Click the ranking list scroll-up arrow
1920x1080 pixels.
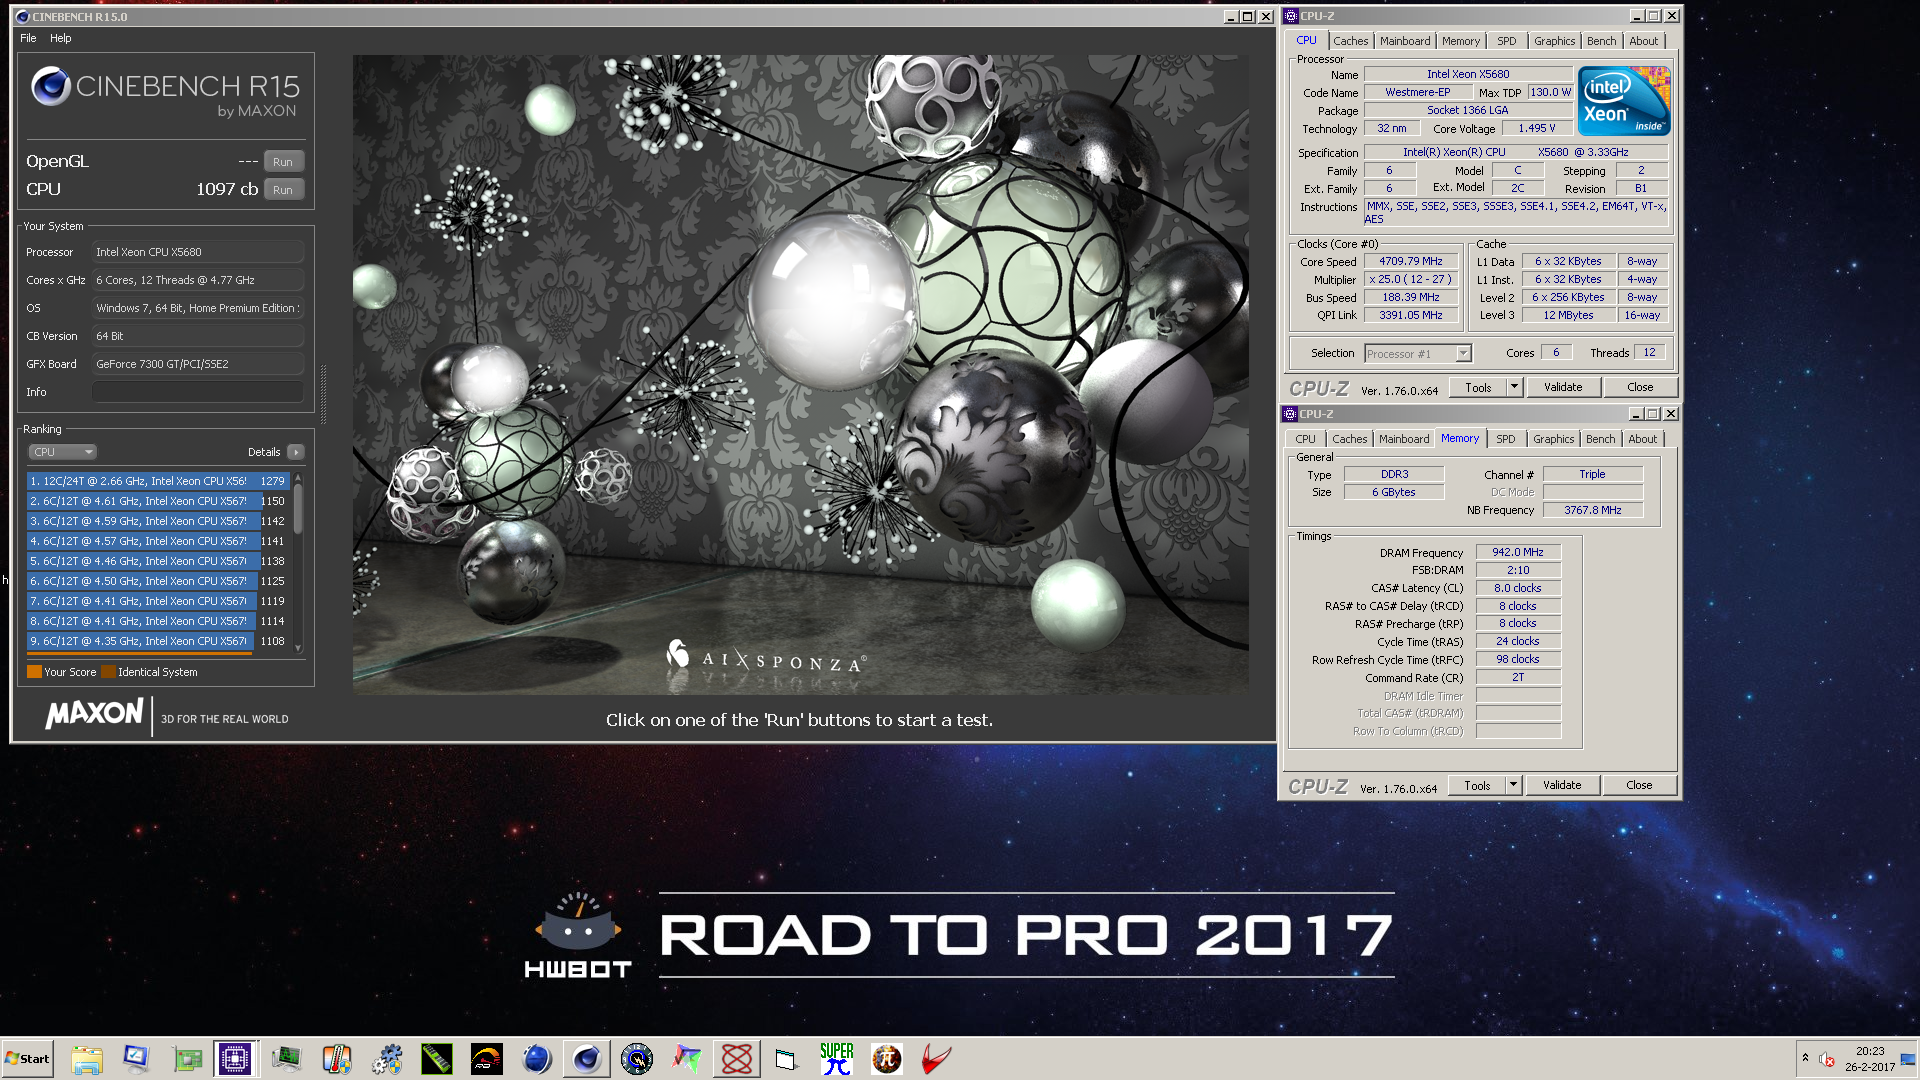click(x=298, y=479)
